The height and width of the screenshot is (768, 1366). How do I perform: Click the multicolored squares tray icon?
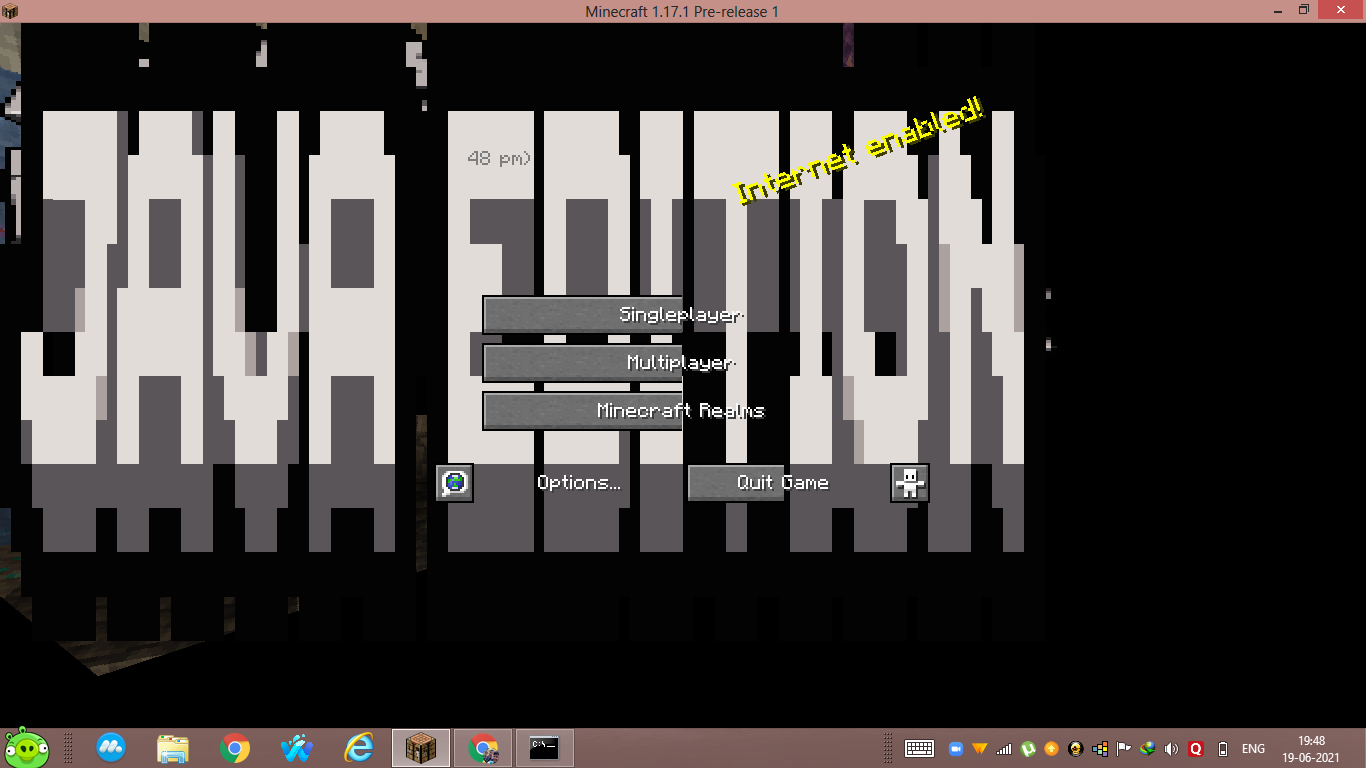[x=1100, y=748]
